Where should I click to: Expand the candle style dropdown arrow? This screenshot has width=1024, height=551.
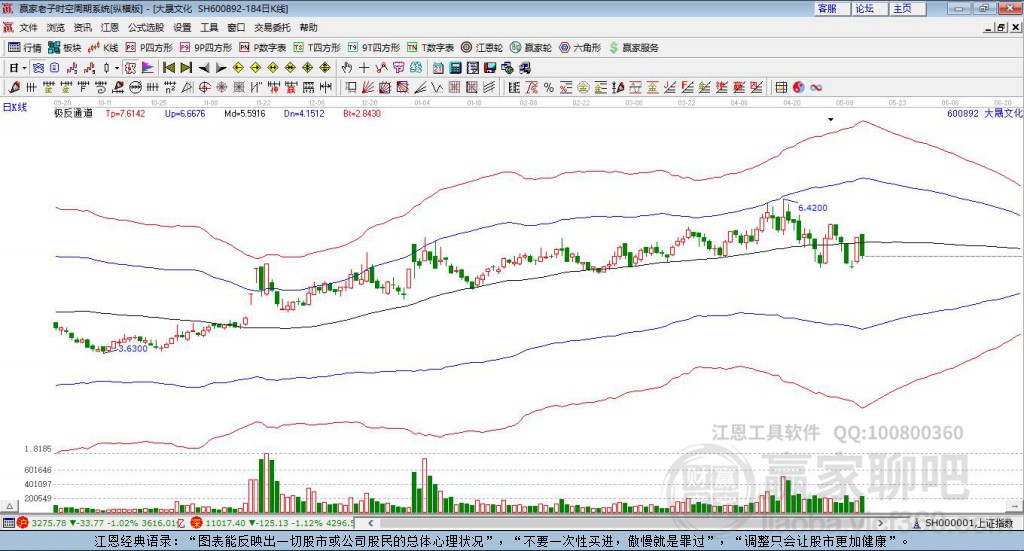[x=117, y=68]
